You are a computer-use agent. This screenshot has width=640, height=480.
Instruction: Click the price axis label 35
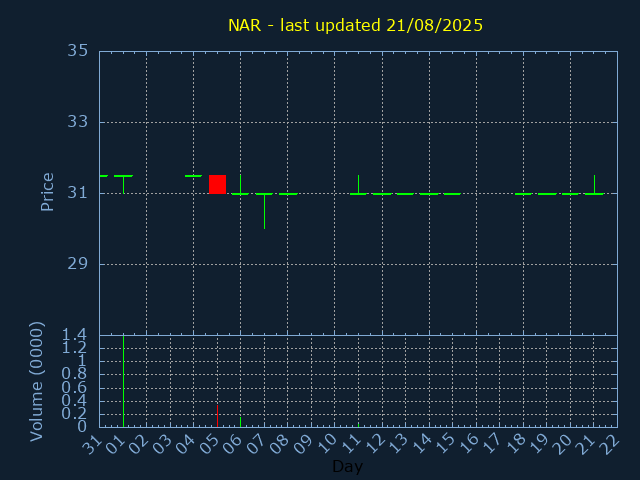[x=77, y=51]
